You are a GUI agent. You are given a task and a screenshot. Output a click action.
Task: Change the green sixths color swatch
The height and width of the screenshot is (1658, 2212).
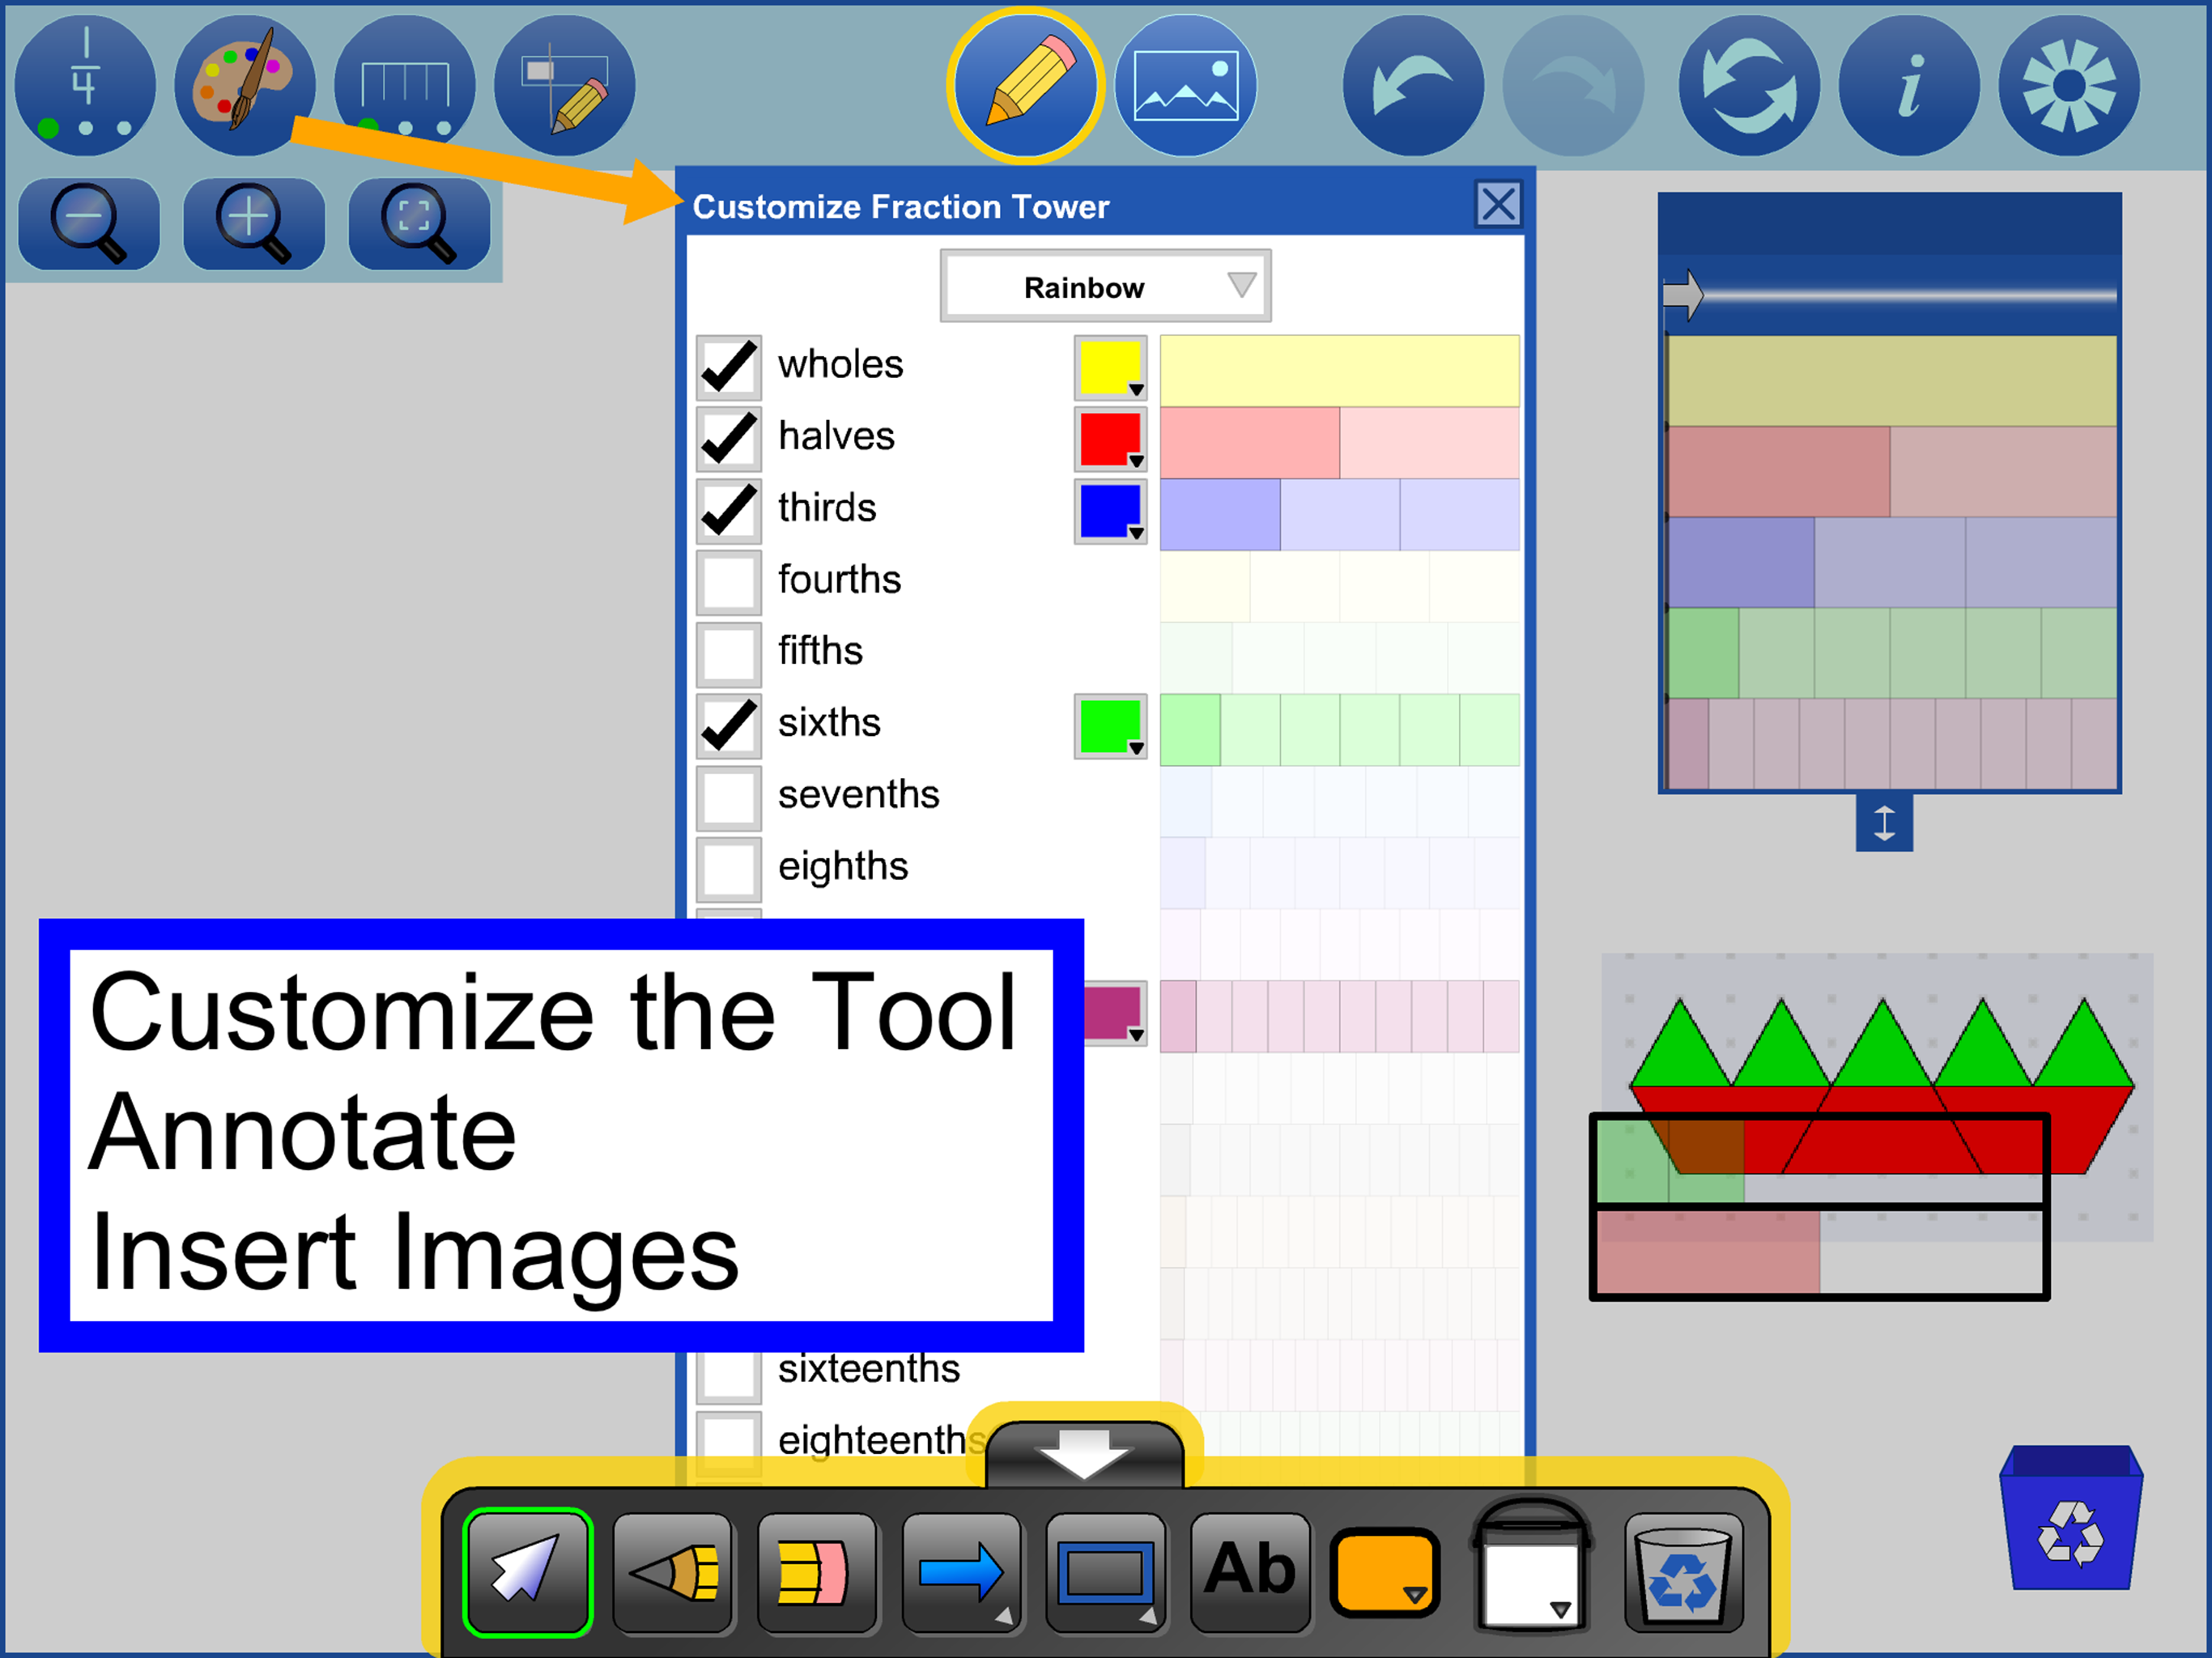tap(1110, 727)
